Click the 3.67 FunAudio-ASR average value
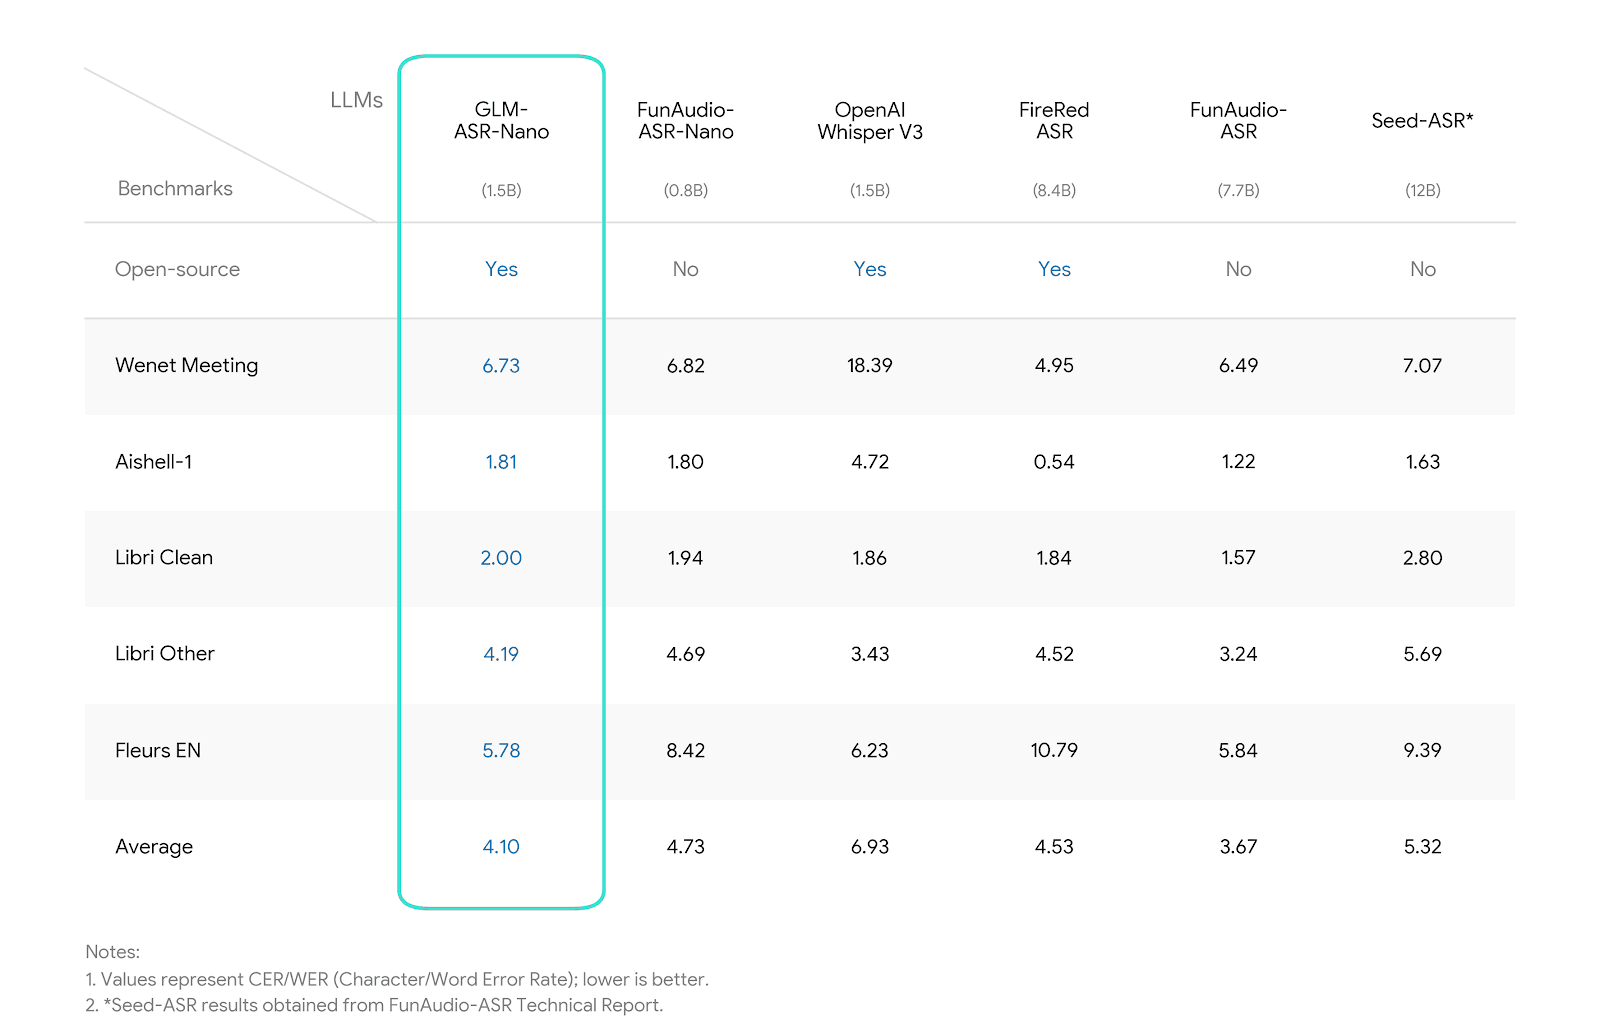Image resolution: width=1600 pixels, height=1029 pixels. coord(1238,847)
